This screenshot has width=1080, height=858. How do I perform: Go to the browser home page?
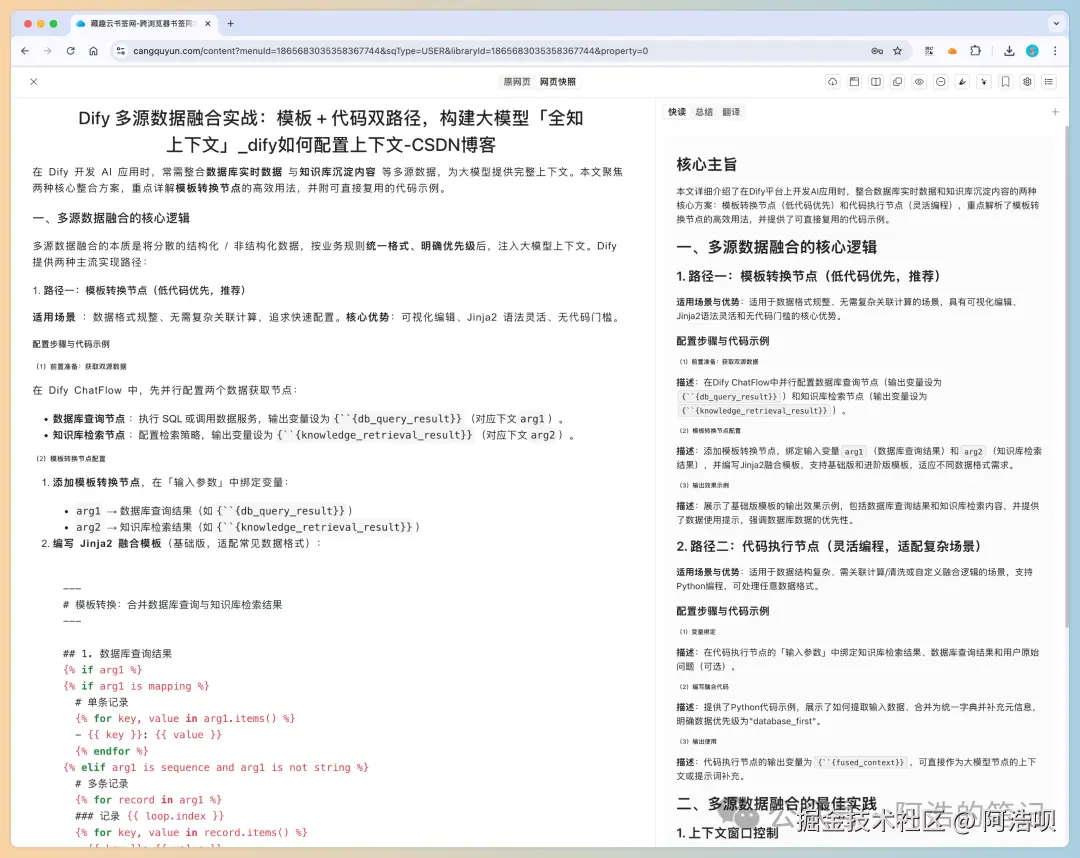tap(94, 51)
